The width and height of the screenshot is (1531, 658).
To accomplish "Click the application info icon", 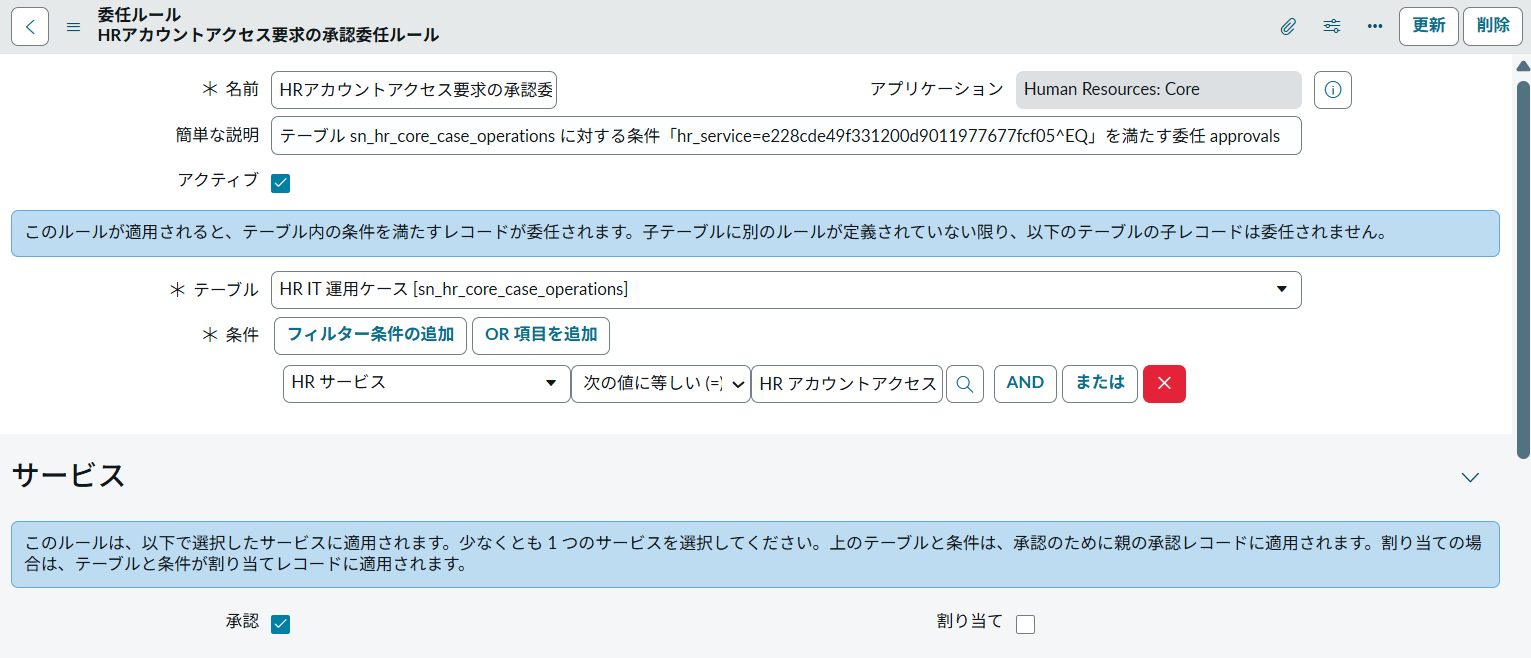I will point(1332,90).
